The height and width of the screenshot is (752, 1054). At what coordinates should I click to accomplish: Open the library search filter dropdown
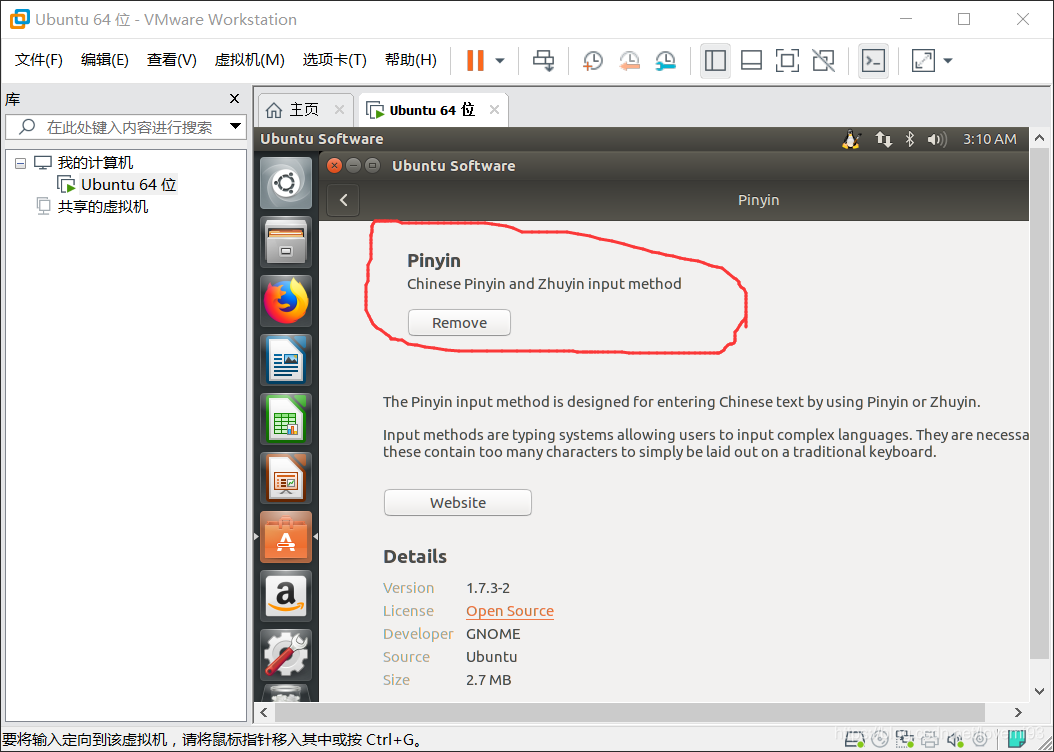235,126
